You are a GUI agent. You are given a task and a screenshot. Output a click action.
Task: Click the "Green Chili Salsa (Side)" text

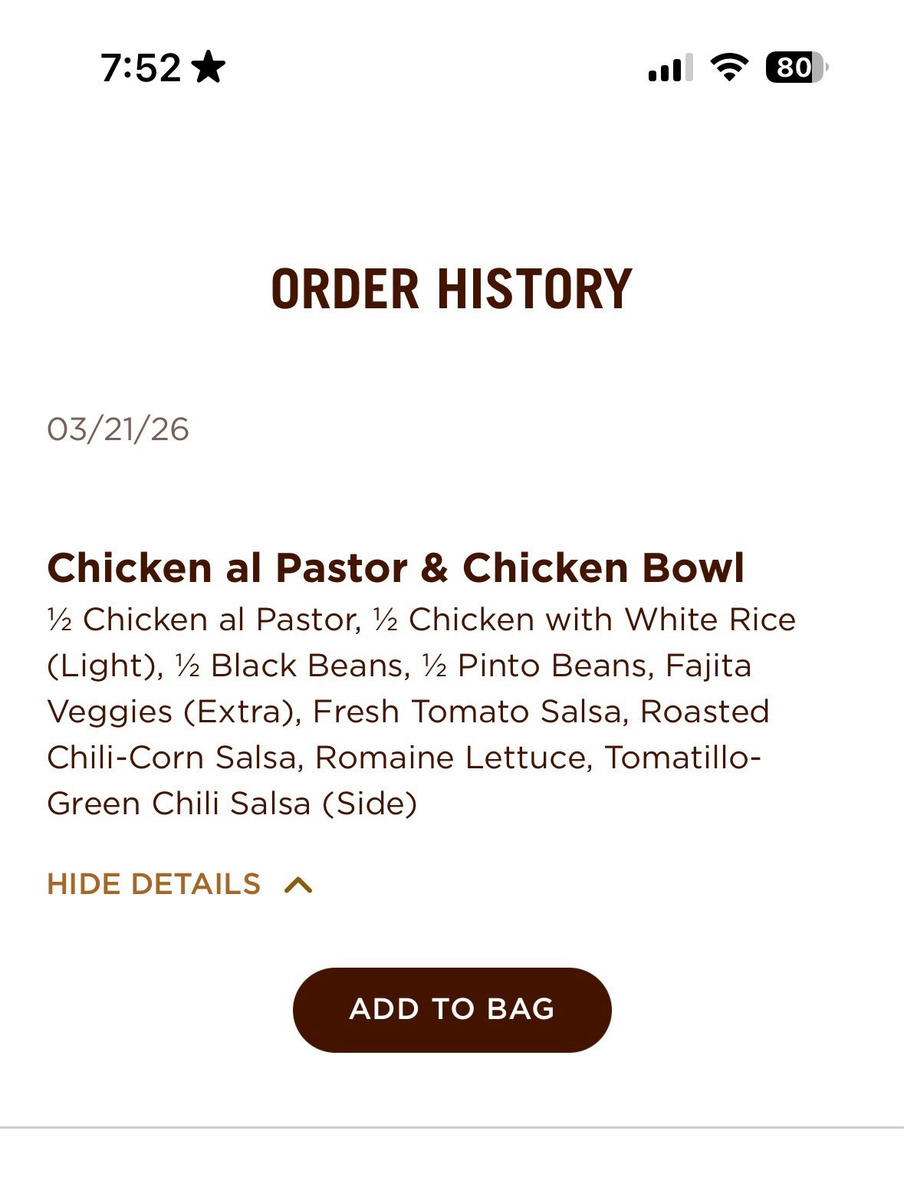[x=232, y=804]
